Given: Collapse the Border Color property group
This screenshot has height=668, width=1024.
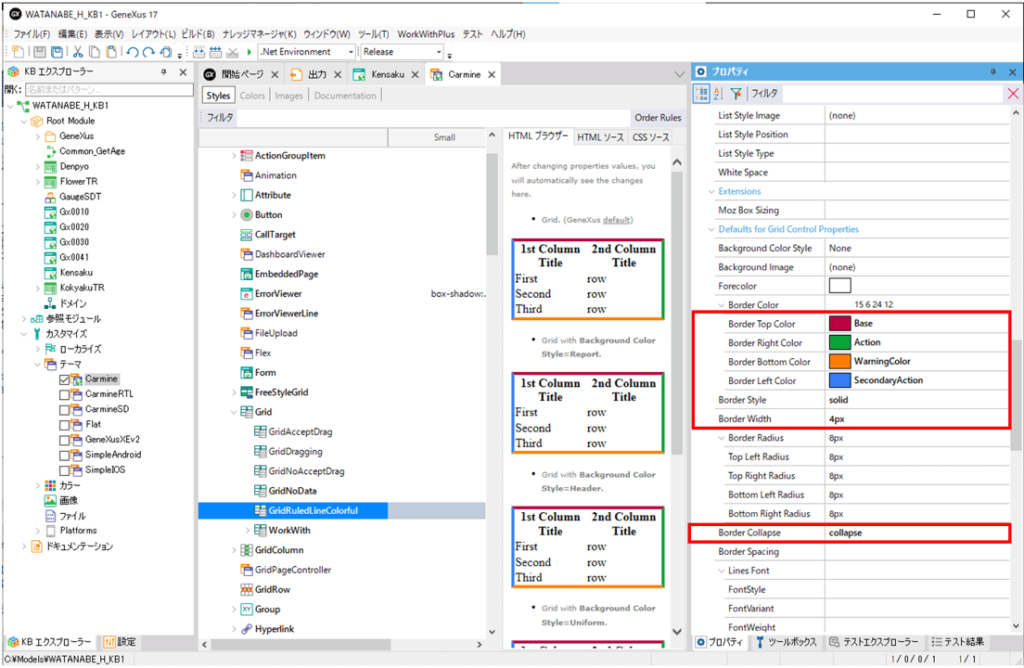Looking at the screenshot, I should pos(722,305).
